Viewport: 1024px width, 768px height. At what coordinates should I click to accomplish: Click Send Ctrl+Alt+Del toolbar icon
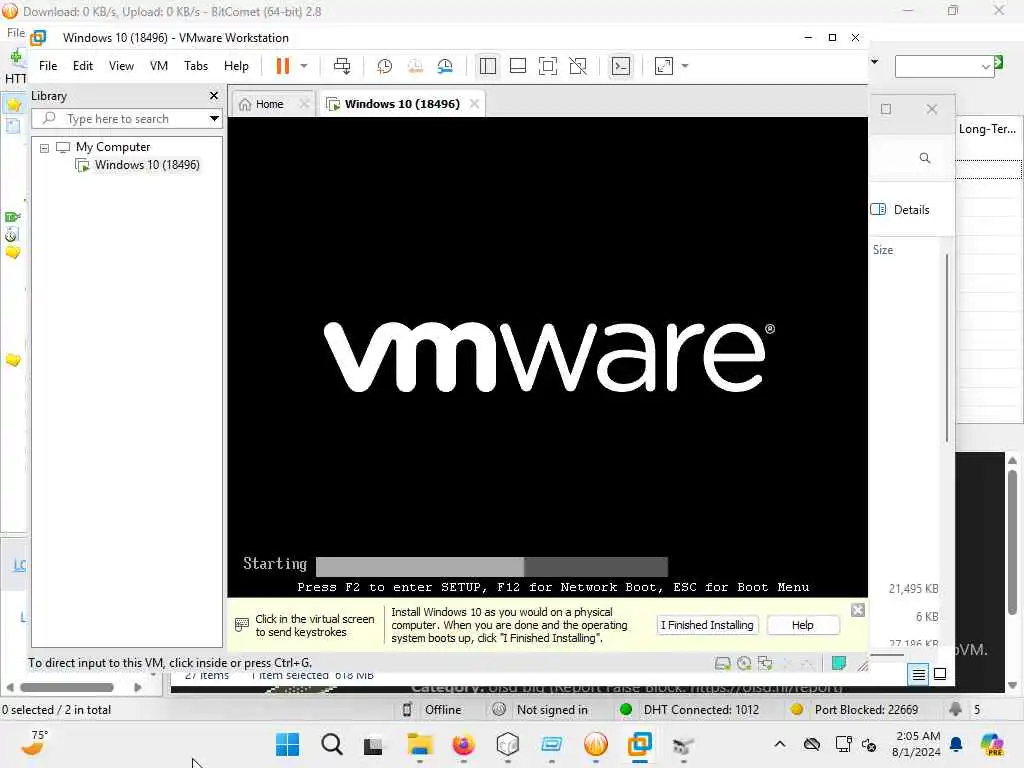342,66
